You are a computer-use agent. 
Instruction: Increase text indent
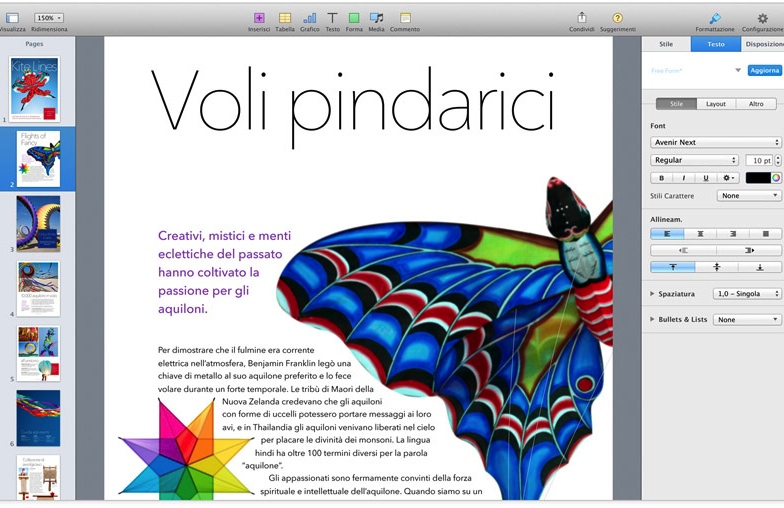[748, 250]
